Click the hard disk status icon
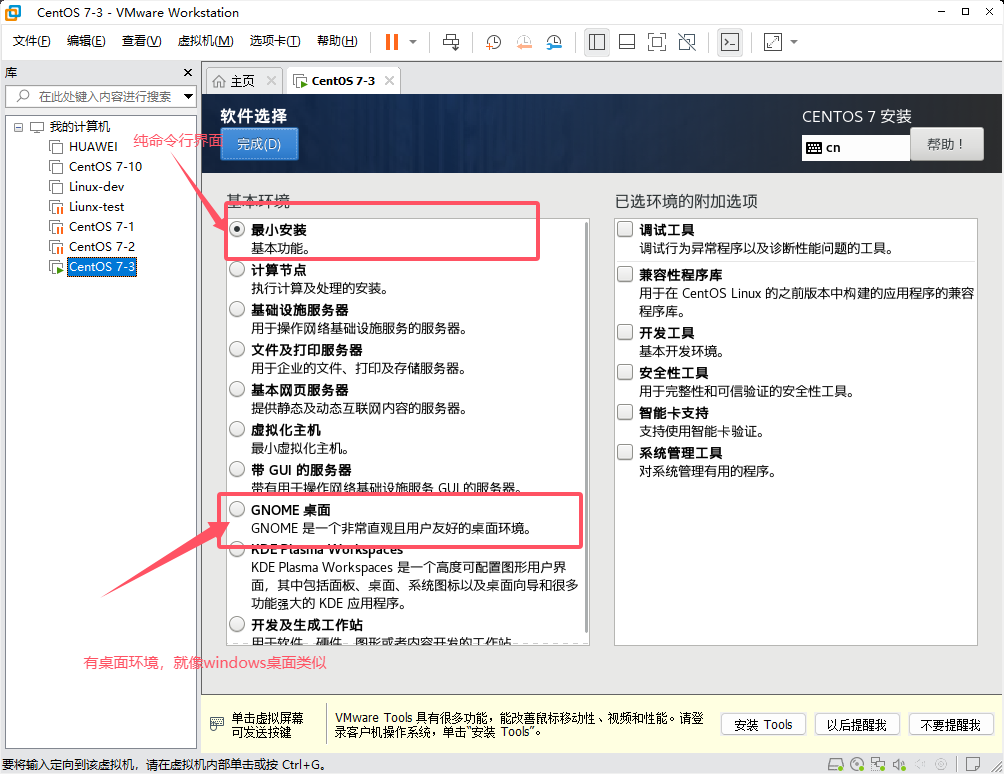The image size is (1004, 774). (x=836, y=764)
